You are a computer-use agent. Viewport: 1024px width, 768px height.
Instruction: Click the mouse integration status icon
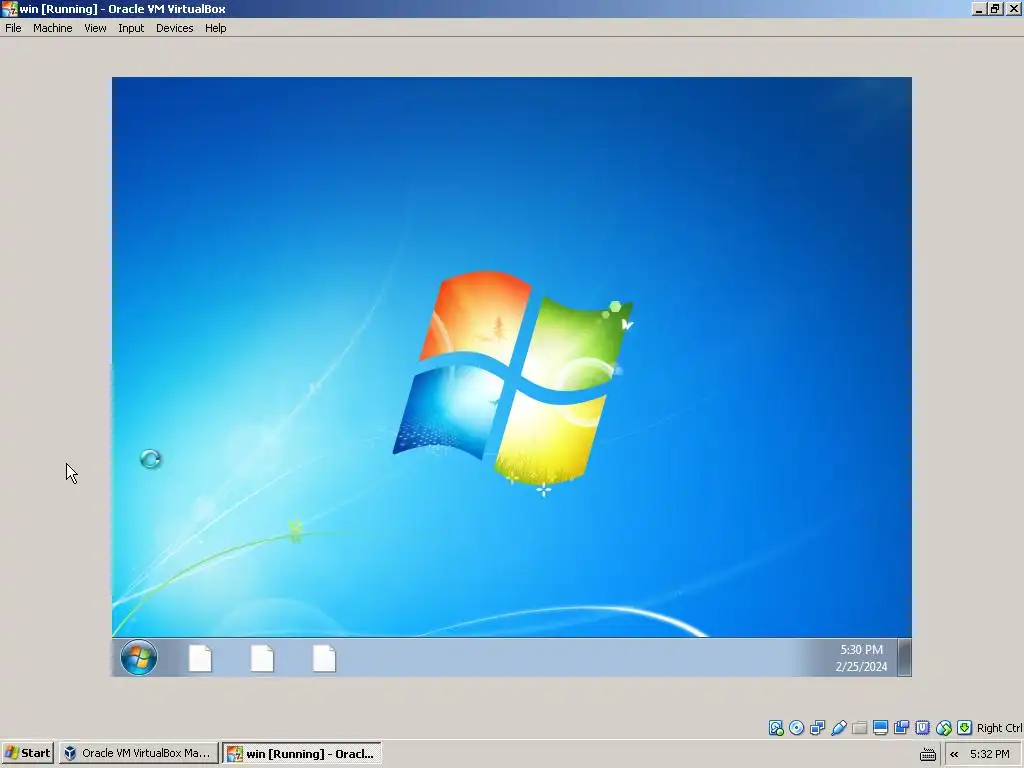[x=943, y=728]
